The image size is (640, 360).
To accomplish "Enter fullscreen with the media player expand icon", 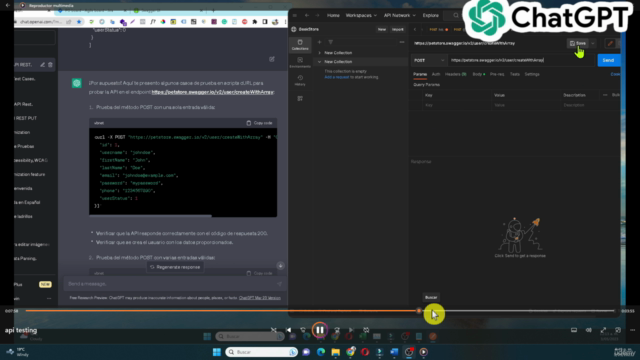I will [603, 330].
